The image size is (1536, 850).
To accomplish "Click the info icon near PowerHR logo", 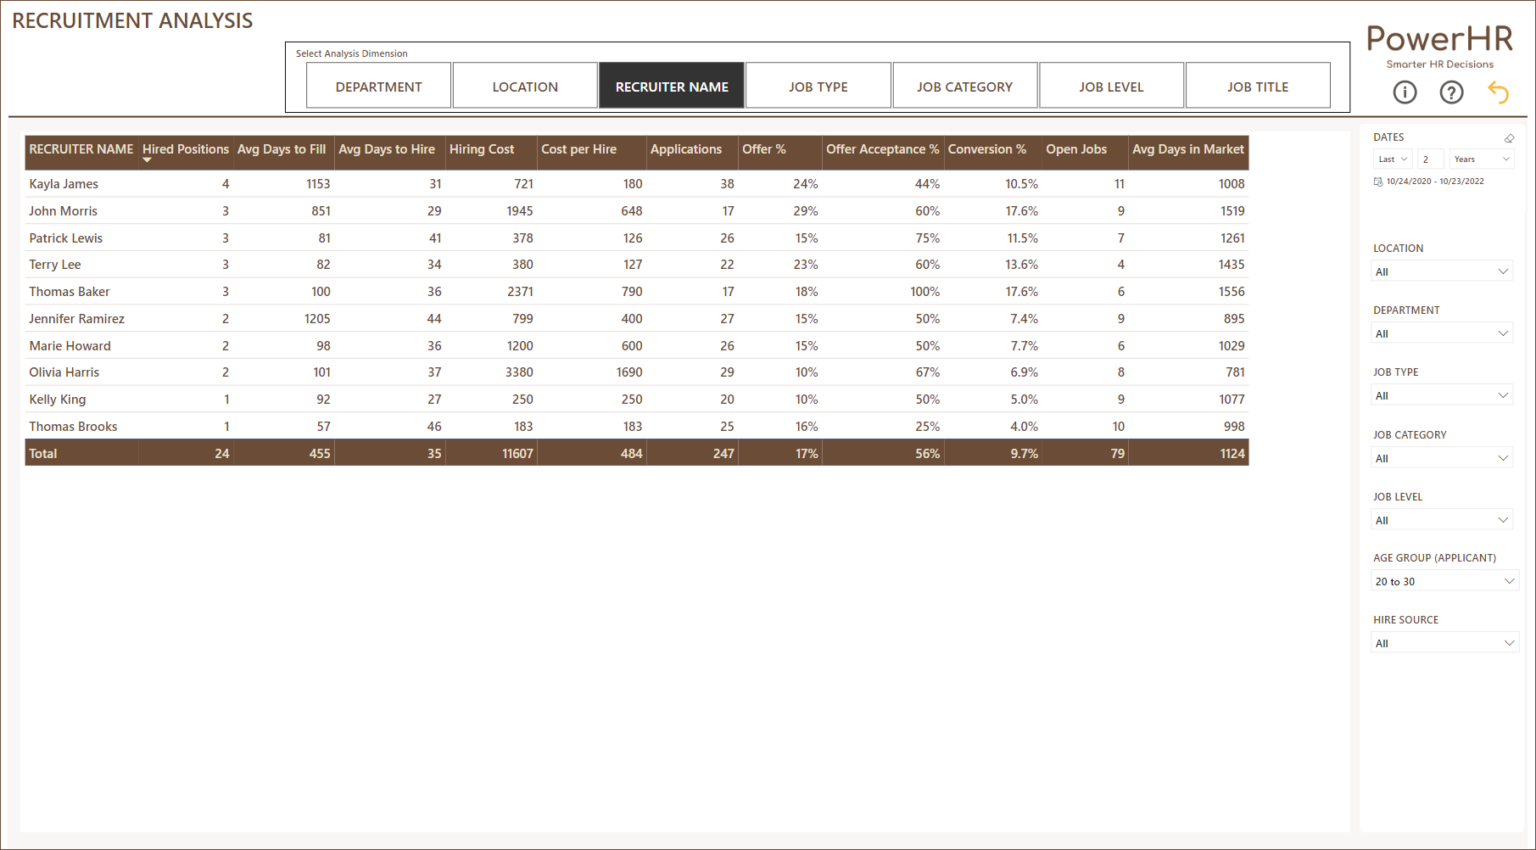I will (1404, 92).
